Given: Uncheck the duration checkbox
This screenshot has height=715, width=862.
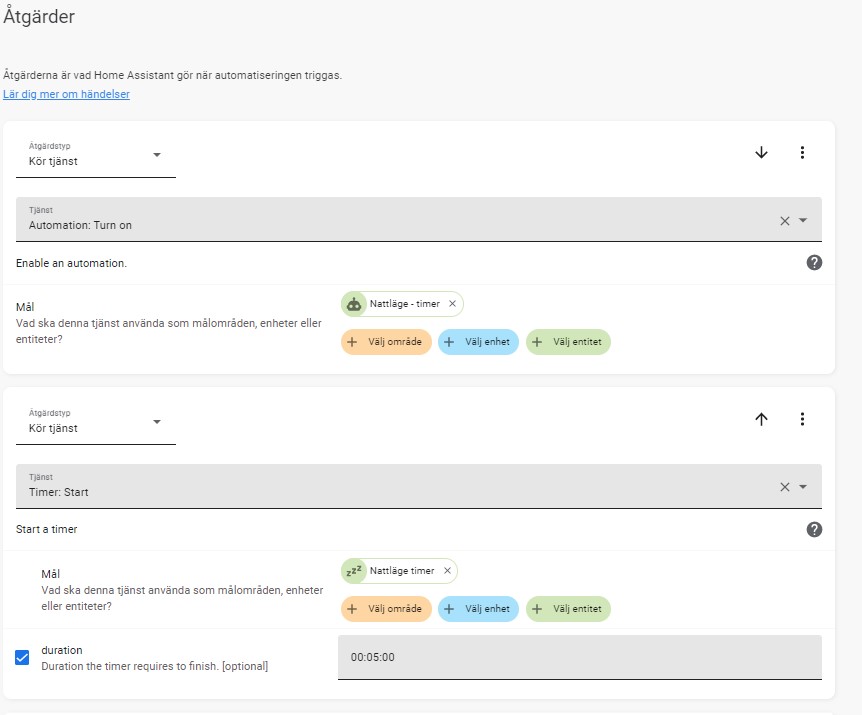Looking at the screenshot, I should (22, 657).
